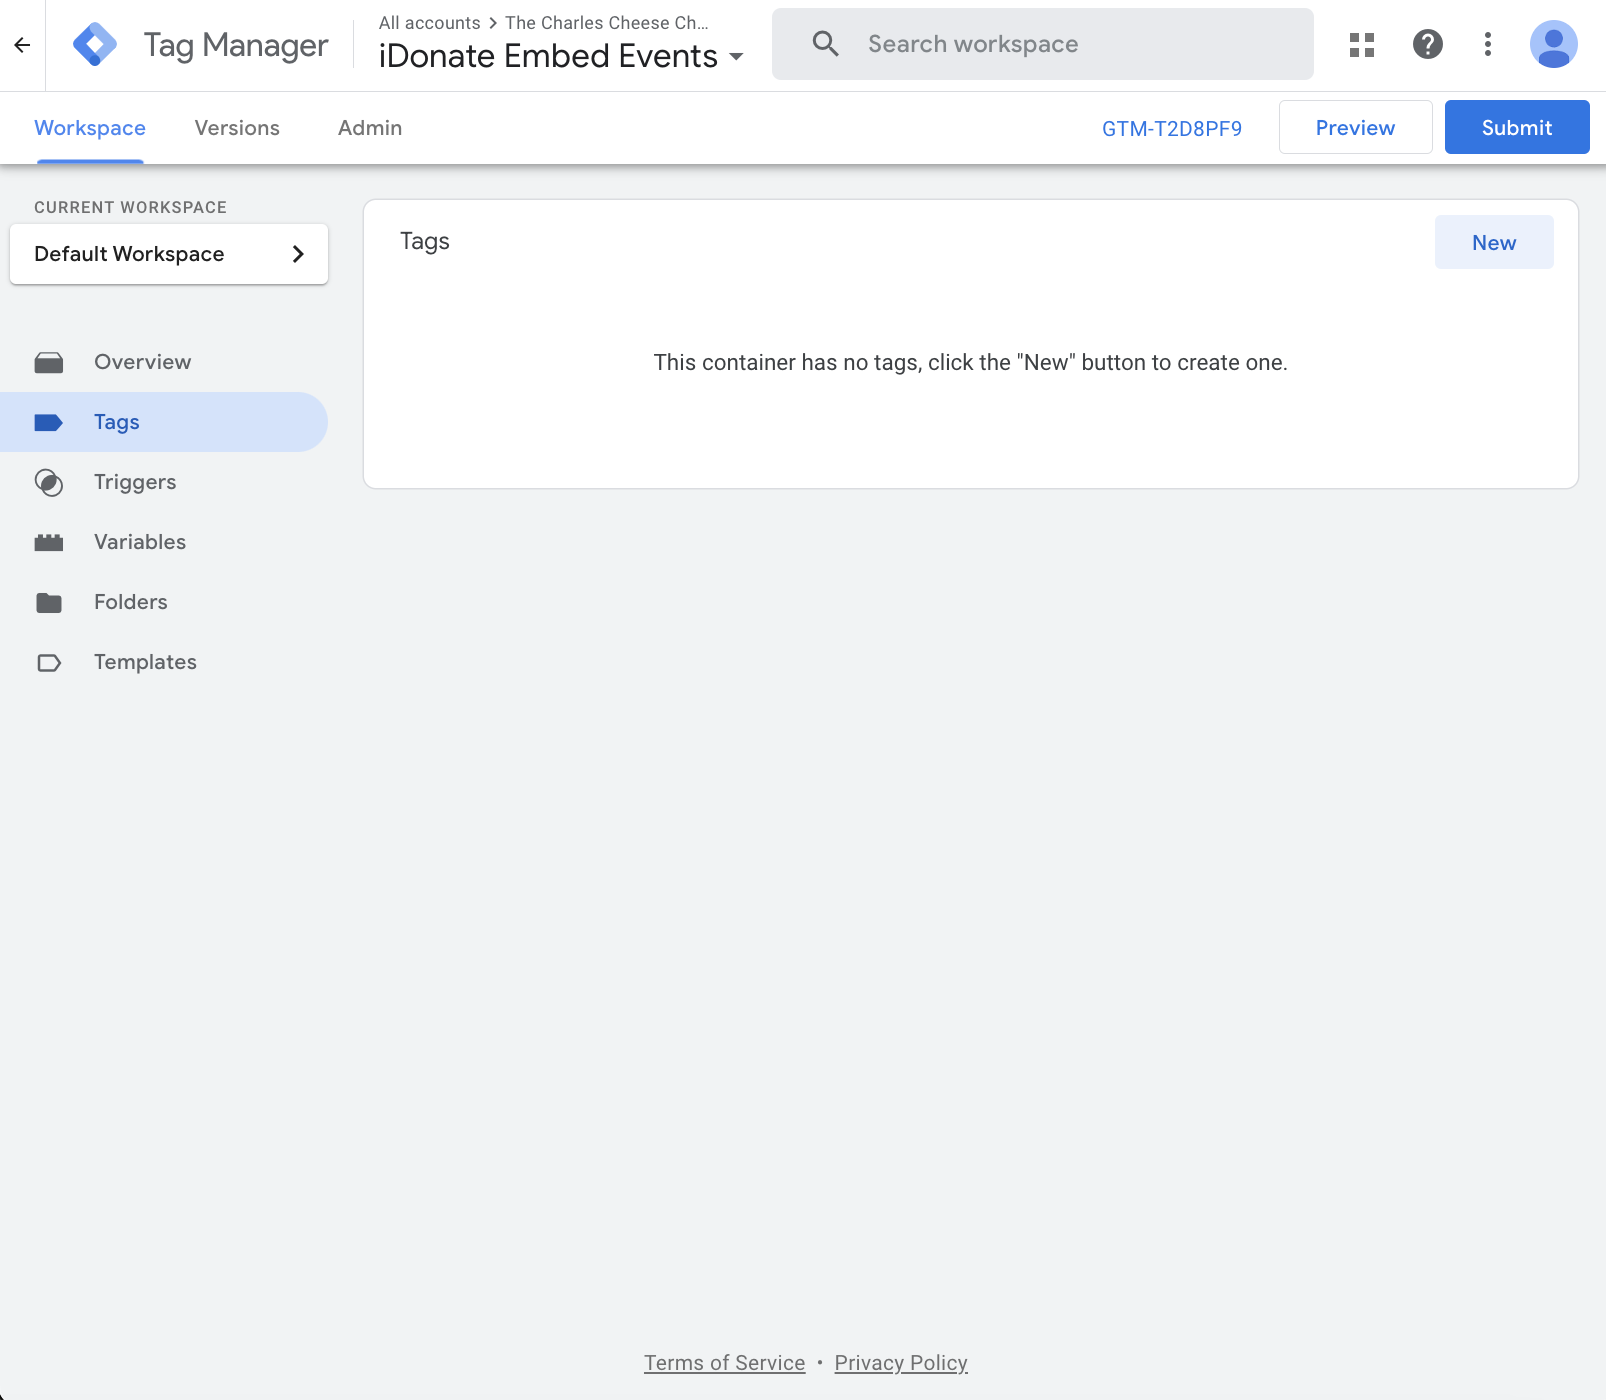Click the blue Submit button
The width and height of the screenshot is (1606, 1400).
click(x=1517, y=127)
